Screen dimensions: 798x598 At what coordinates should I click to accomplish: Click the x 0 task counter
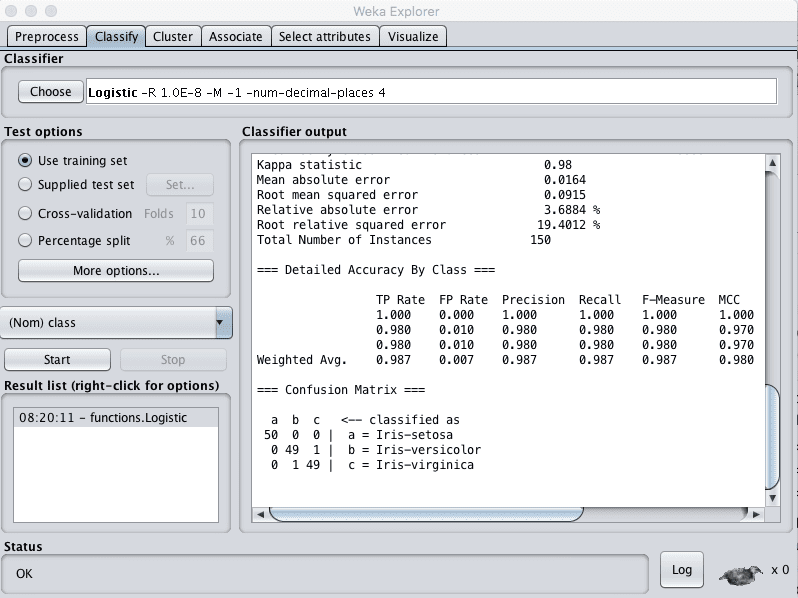coord(780,570)
